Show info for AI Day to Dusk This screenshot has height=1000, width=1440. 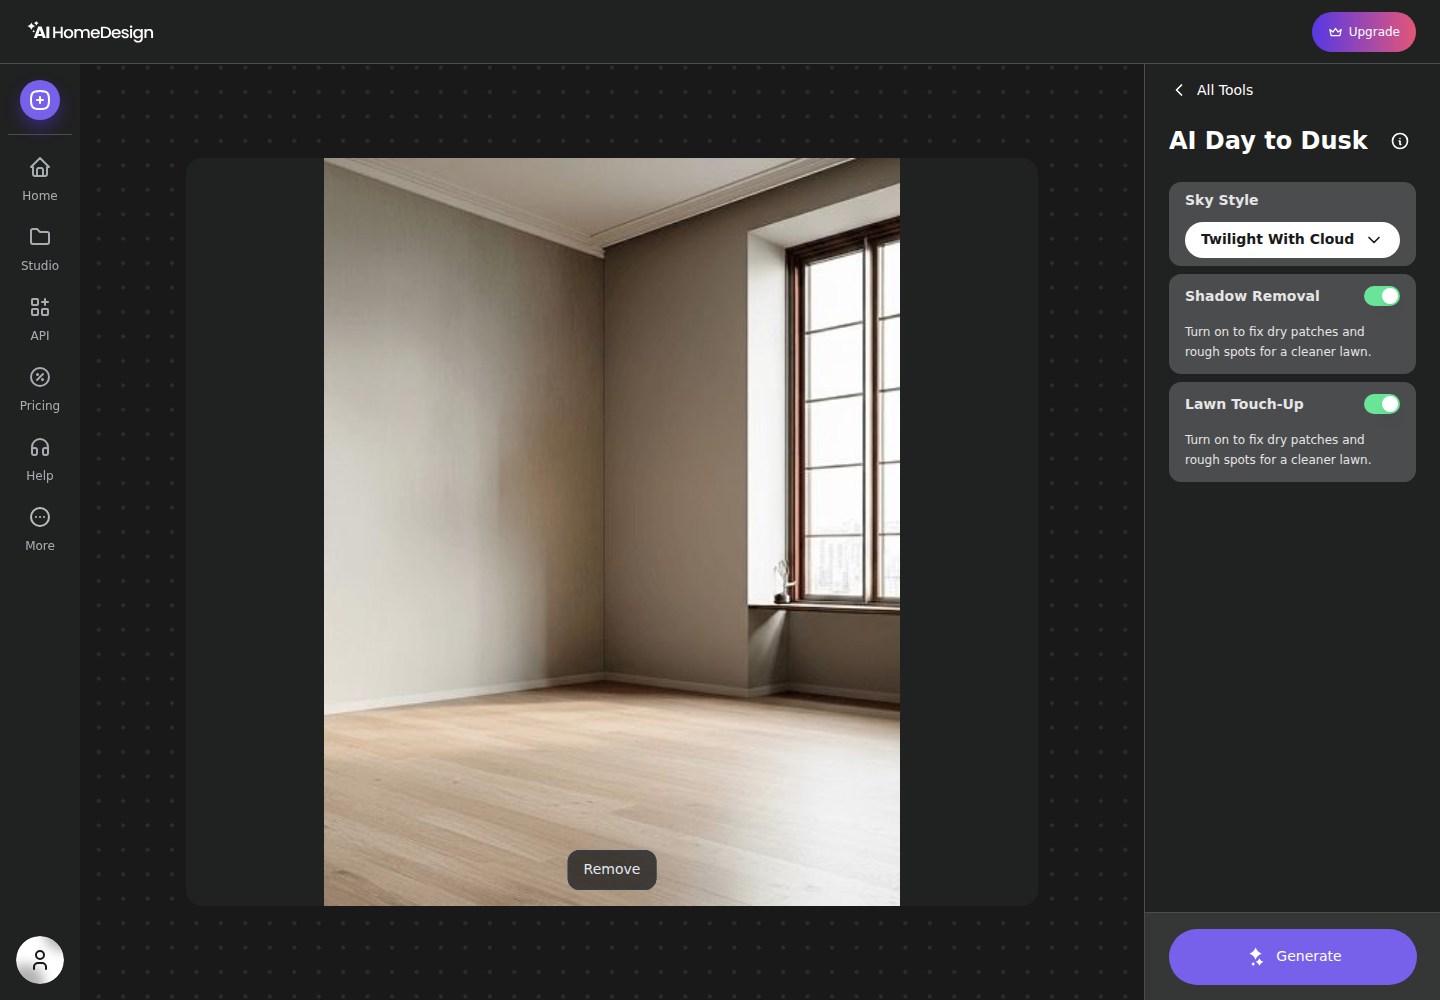(x=1400, y=141)
